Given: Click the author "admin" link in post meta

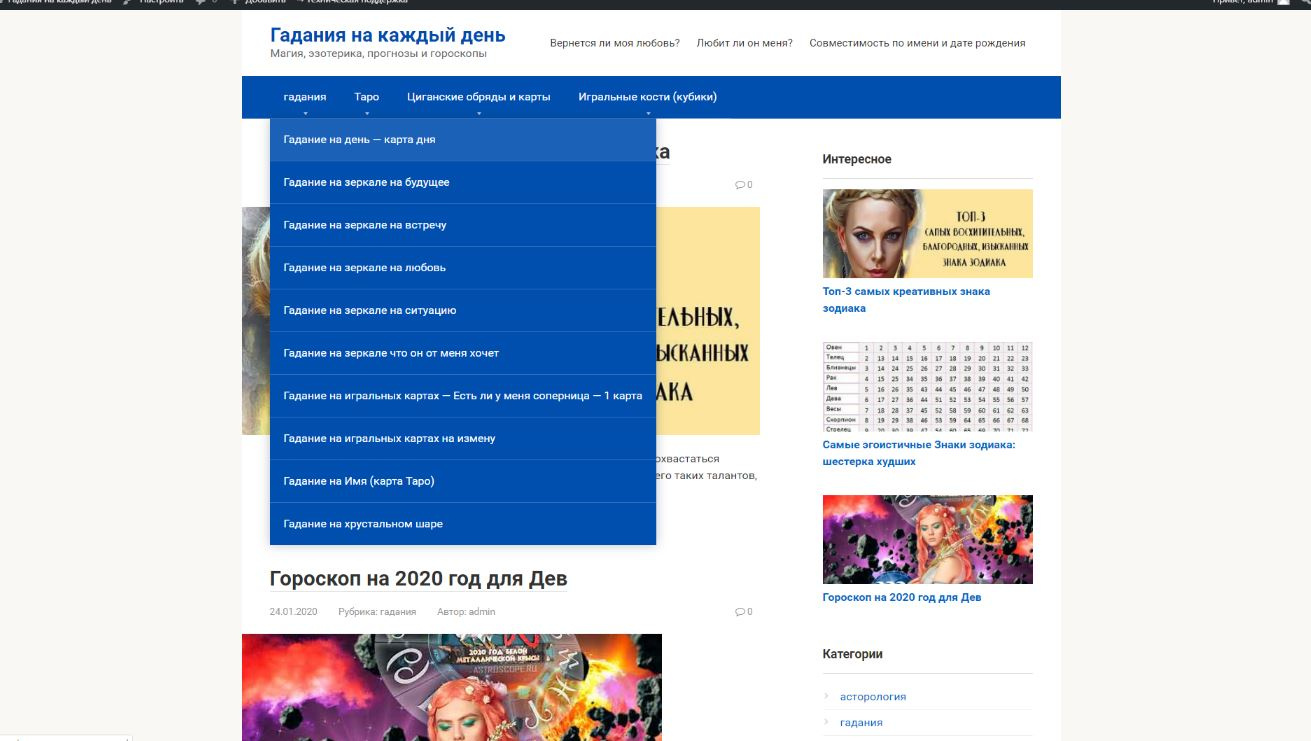Looking at the screenshot, I should click(483, 612).
